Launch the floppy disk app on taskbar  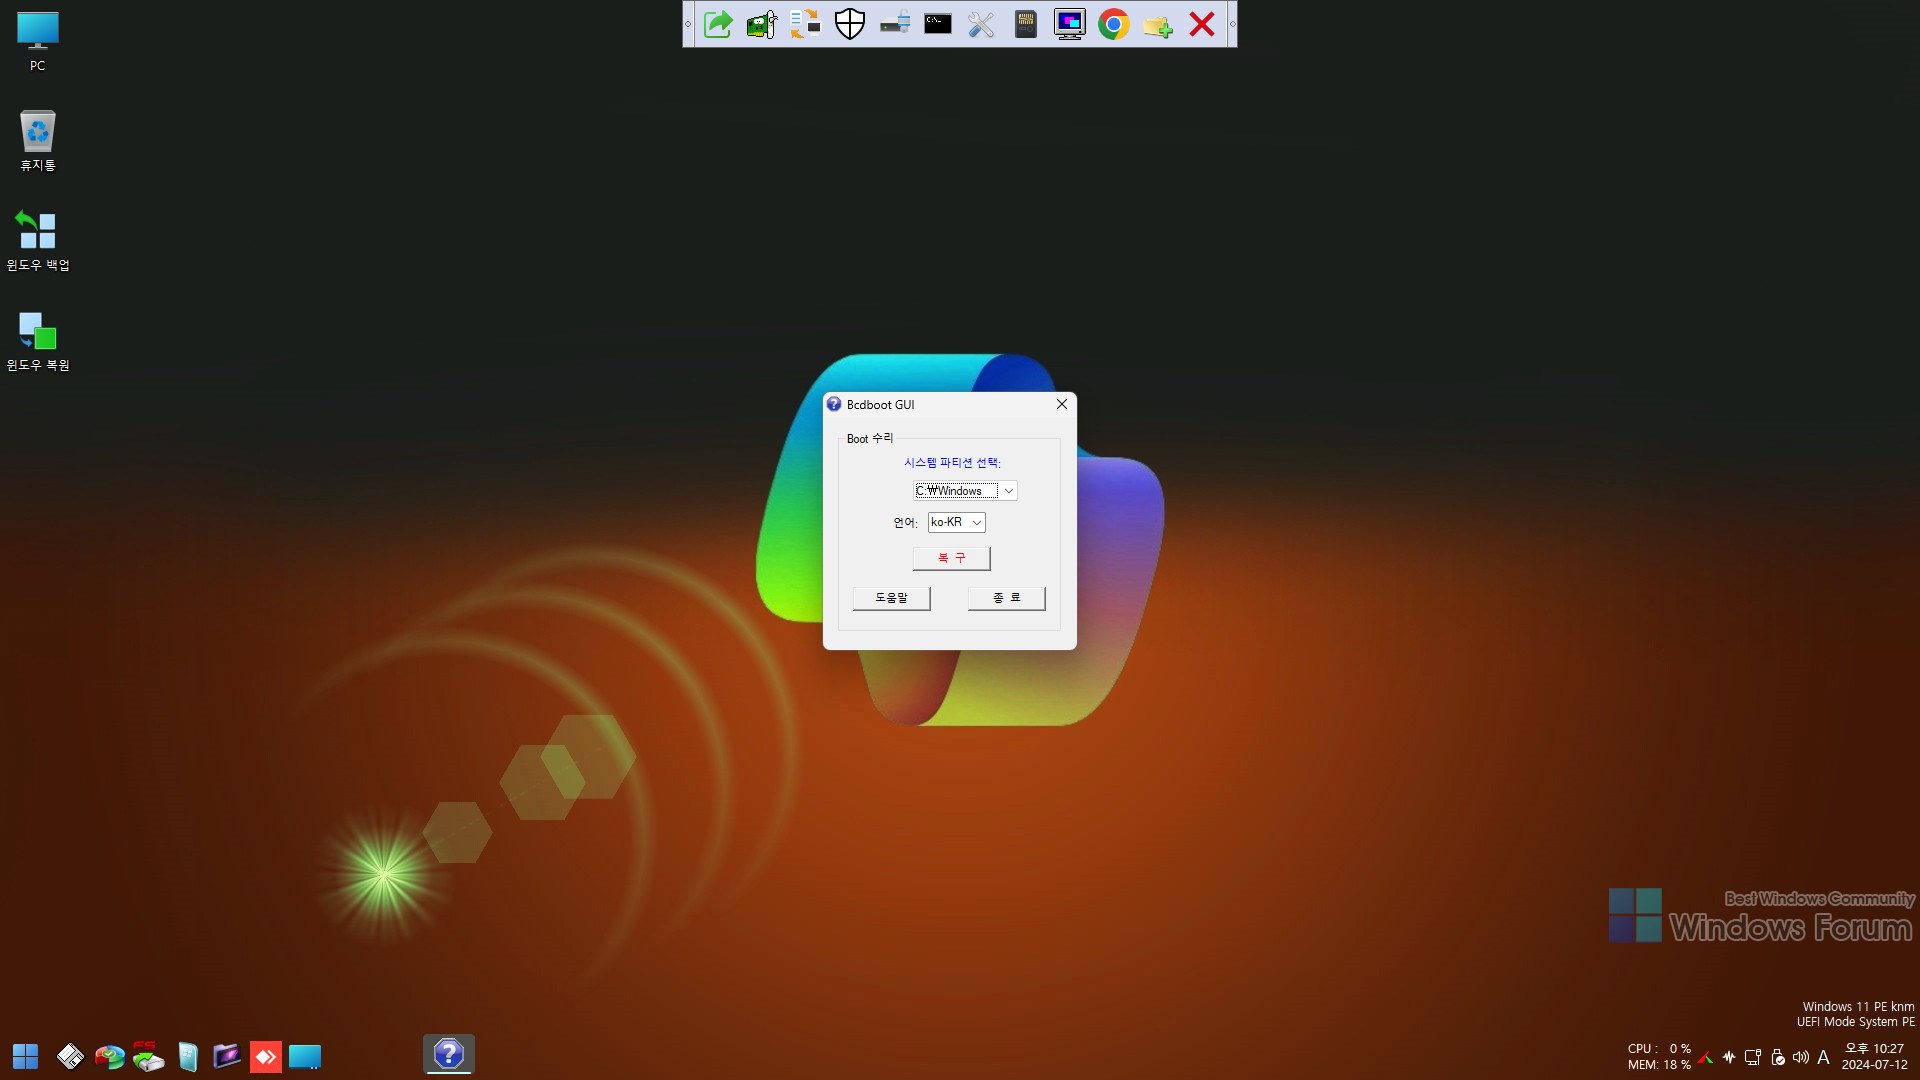click(x=70, y=1056)
